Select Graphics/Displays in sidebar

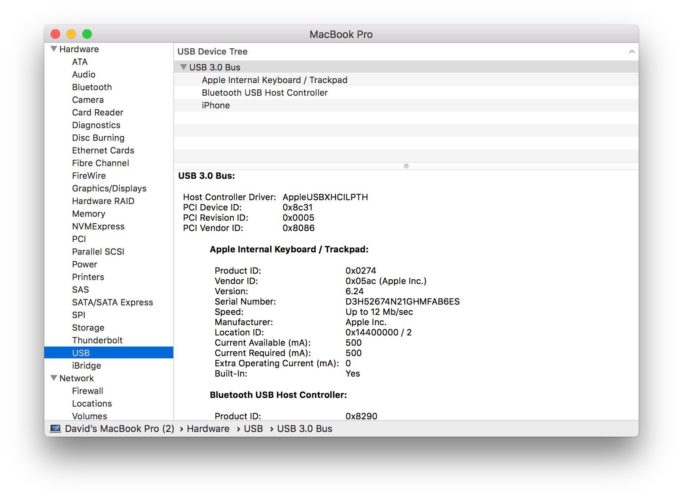coord(109,188)
